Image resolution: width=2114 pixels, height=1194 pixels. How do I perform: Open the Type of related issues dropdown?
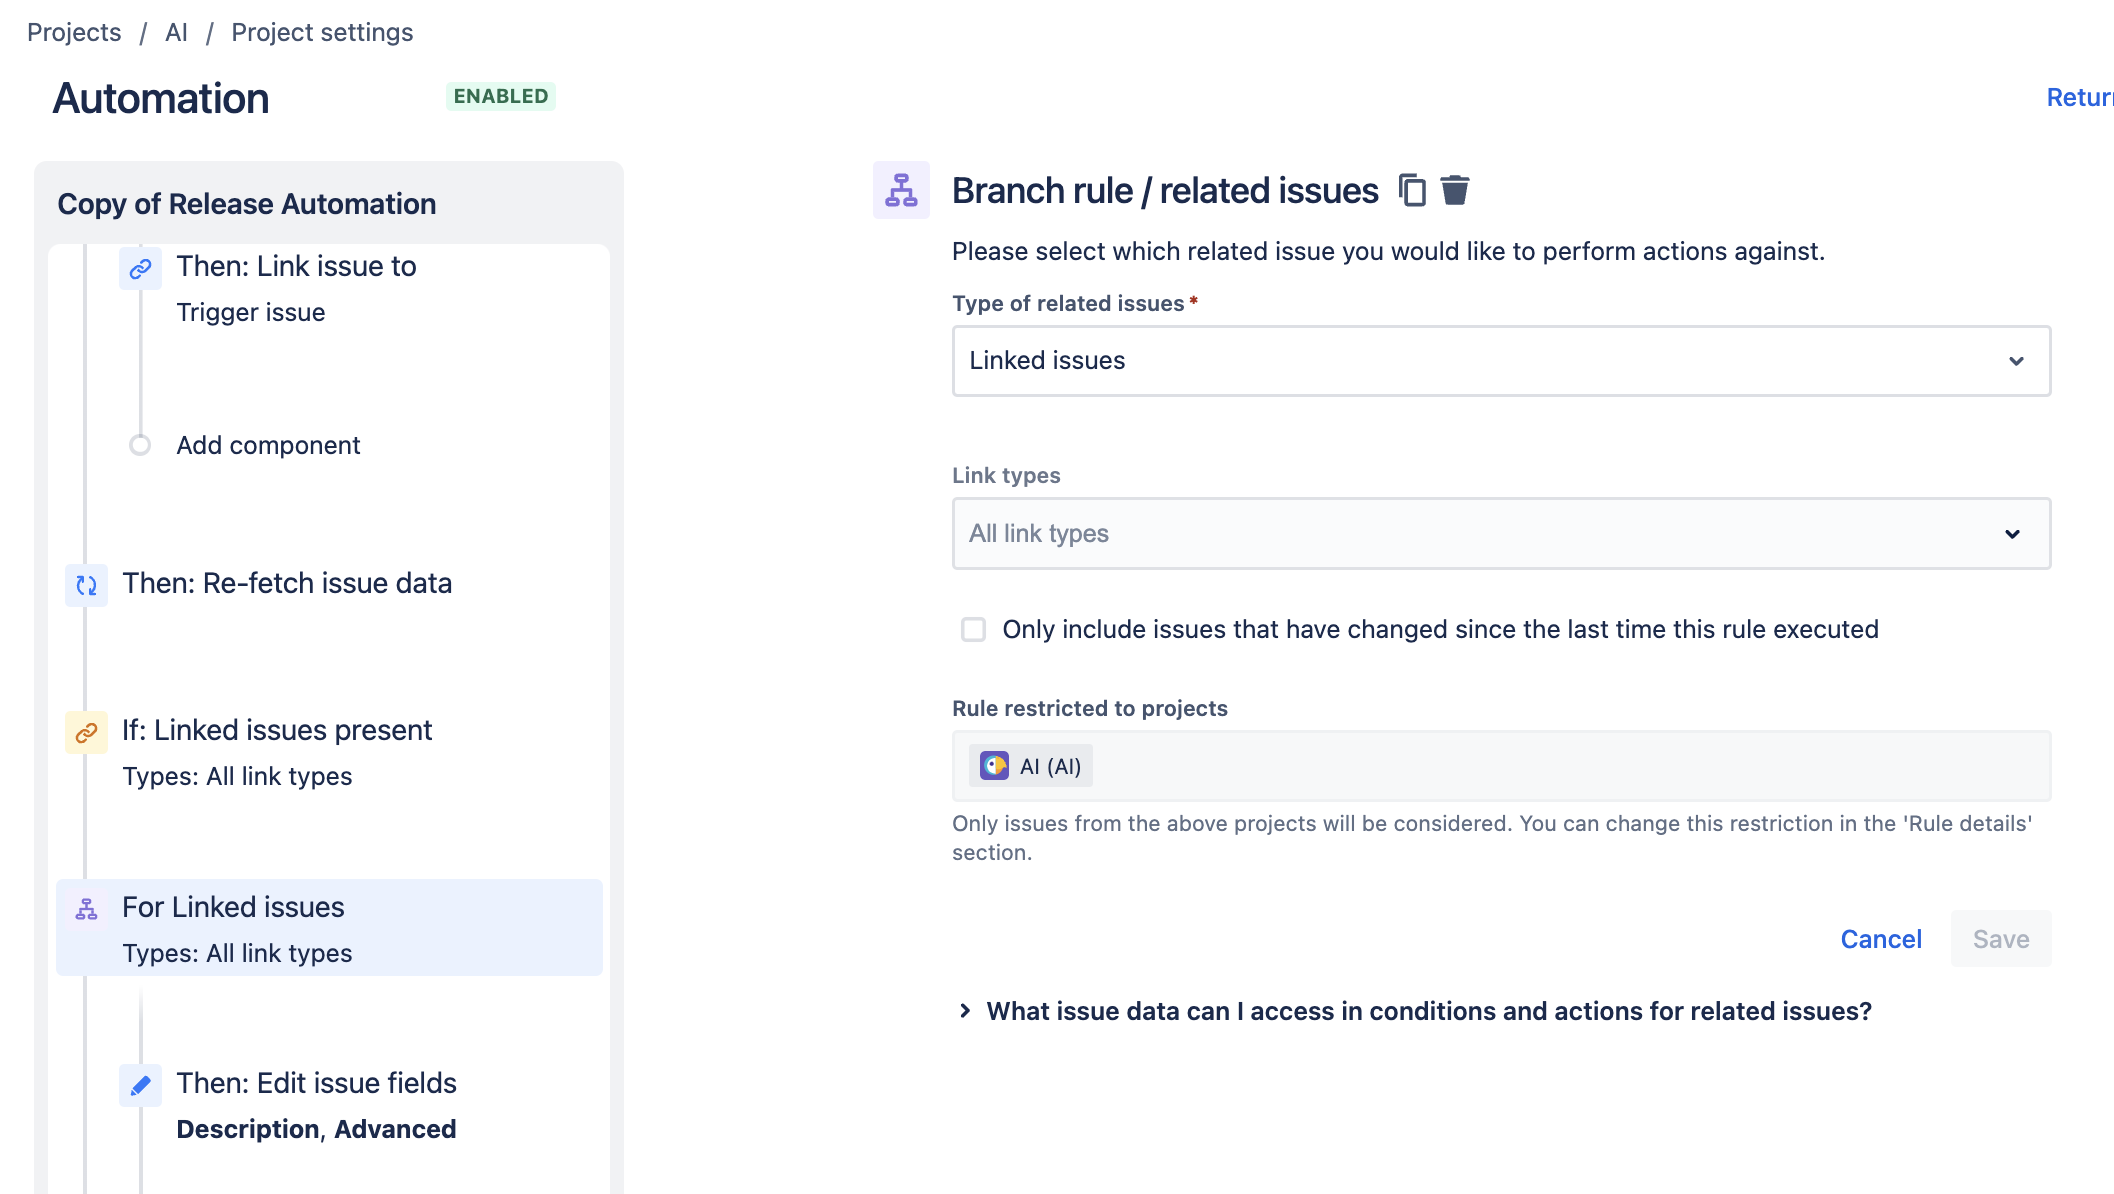1501,361
